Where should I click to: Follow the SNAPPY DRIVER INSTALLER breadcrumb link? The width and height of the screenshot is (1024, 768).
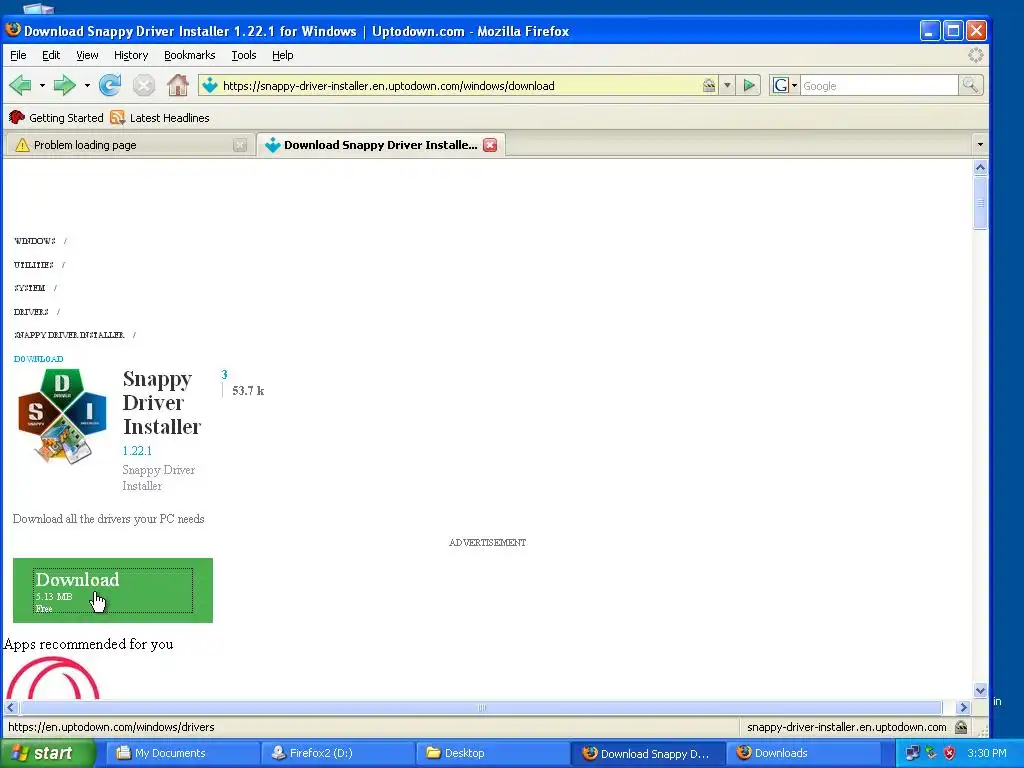(x=69, y=335)
